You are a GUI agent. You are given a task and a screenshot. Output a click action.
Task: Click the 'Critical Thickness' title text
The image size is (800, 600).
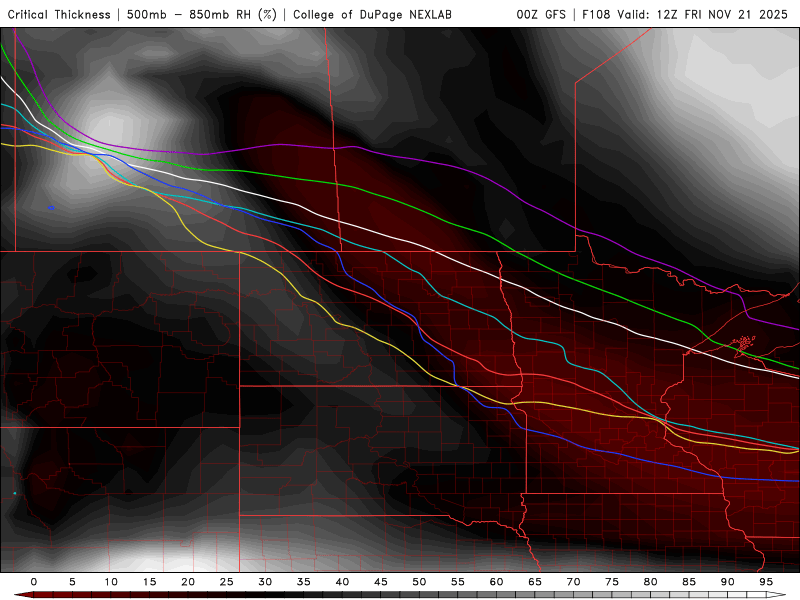point(59,14)
